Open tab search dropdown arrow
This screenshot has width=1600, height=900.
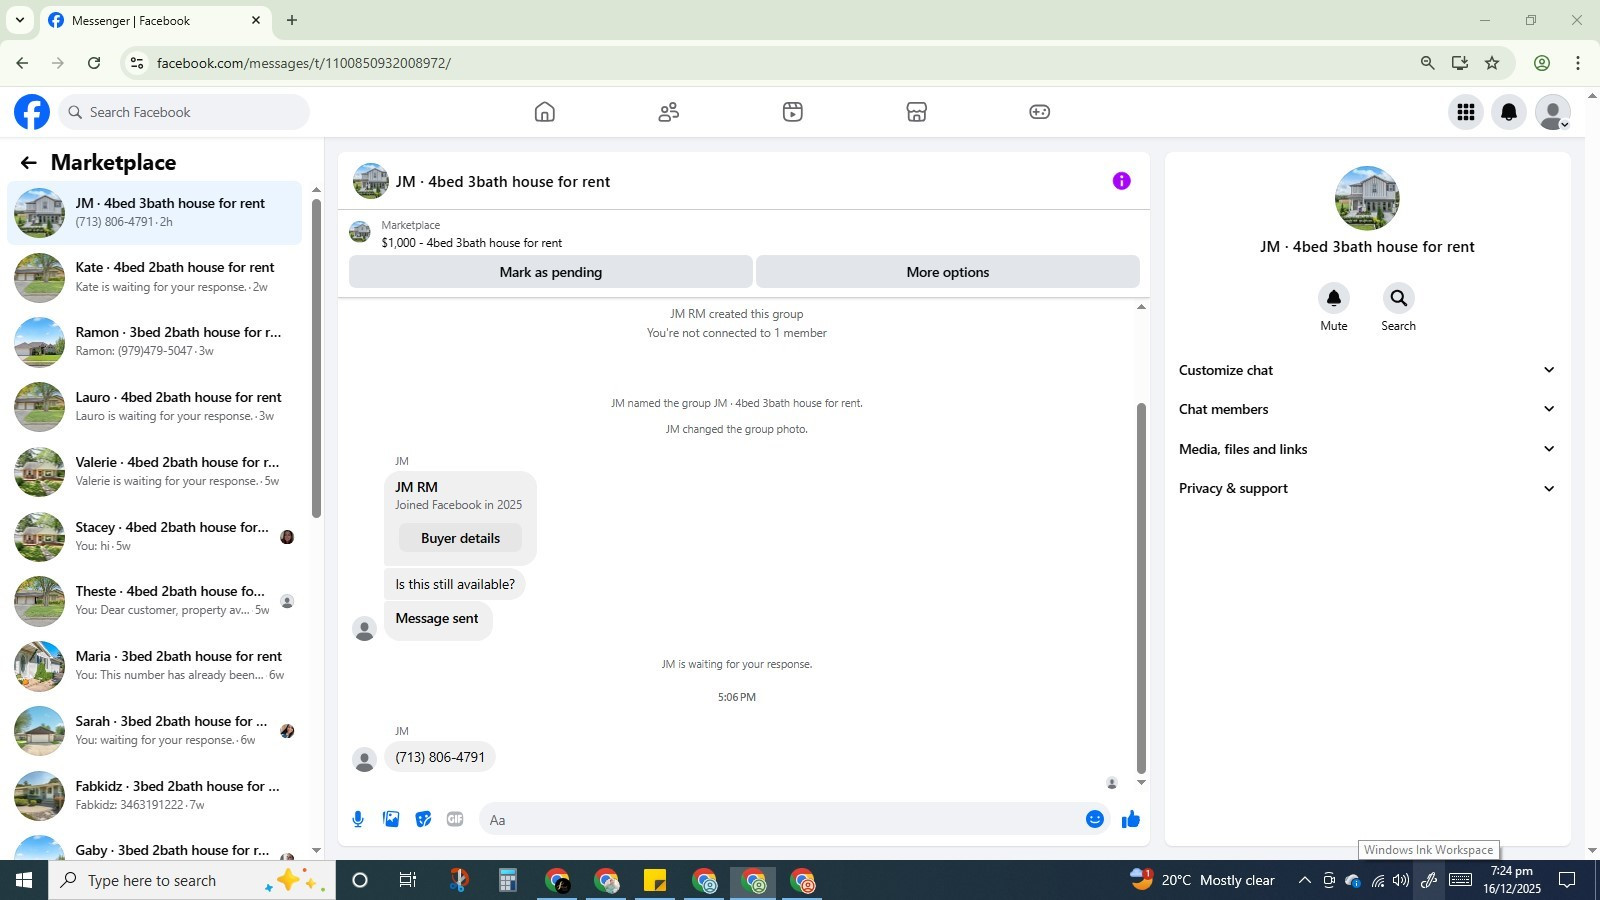19,20
